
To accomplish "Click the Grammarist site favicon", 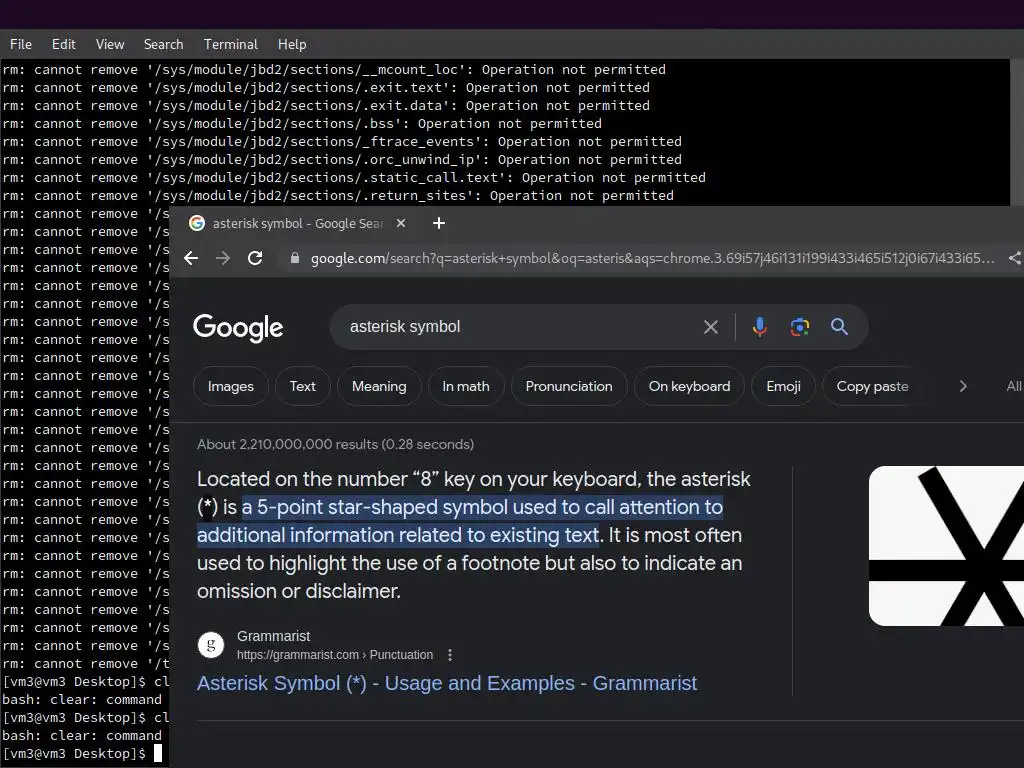I will tap(211, 645).
